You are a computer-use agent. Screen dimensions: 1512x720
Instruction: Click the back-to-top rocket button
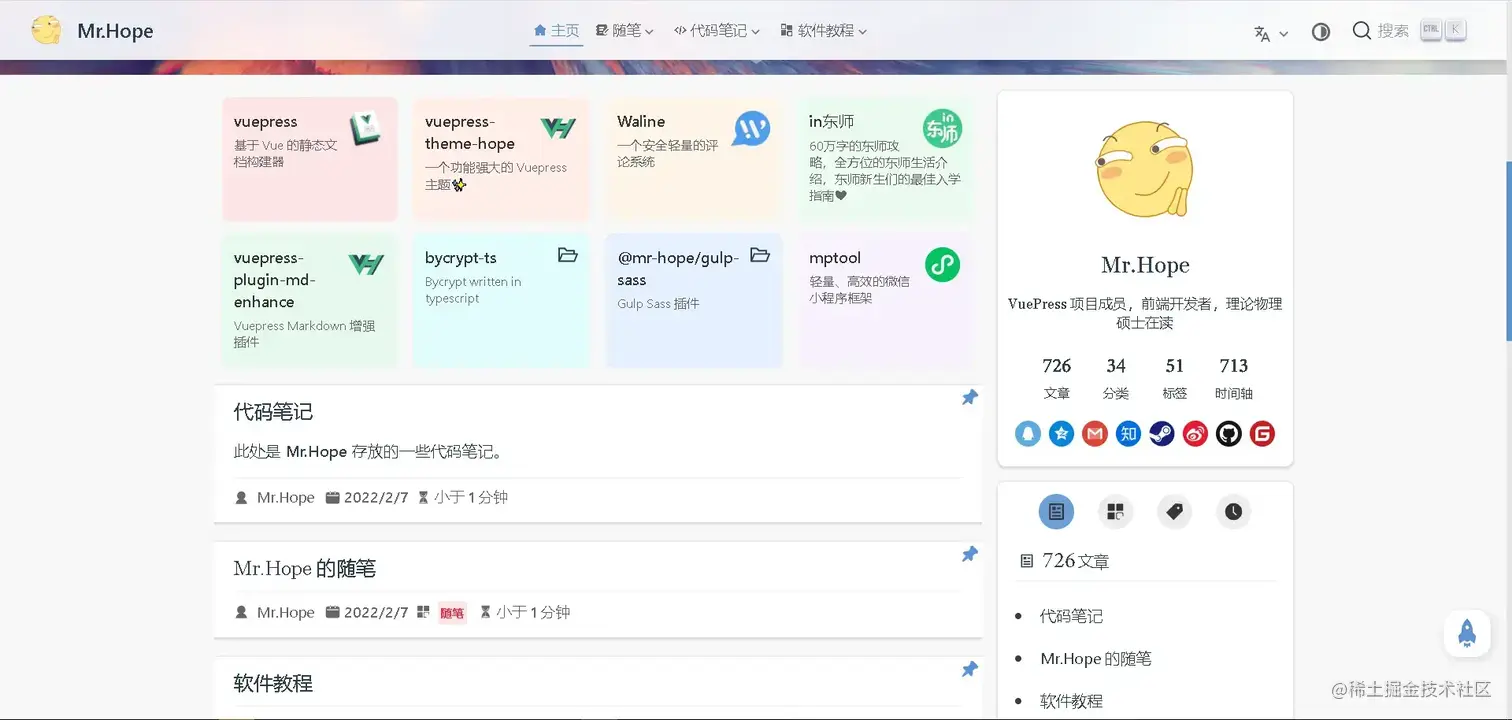click(x=1467, y=633)
